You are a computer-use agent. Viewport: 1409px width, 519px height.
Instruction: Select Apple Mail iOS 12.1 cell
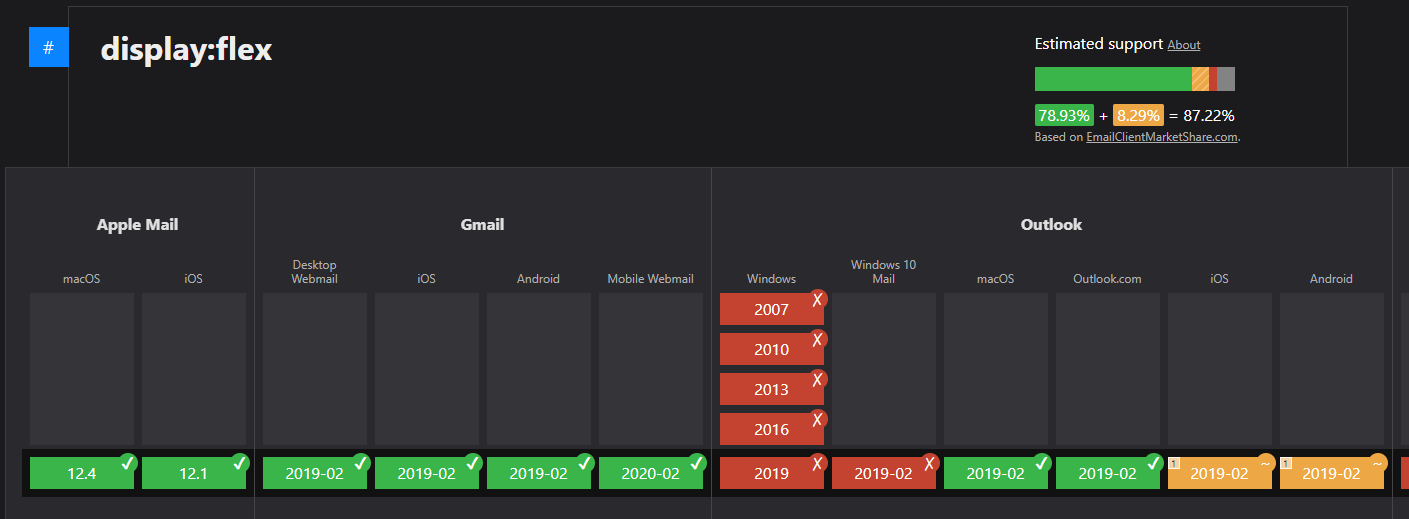(192, 474)
